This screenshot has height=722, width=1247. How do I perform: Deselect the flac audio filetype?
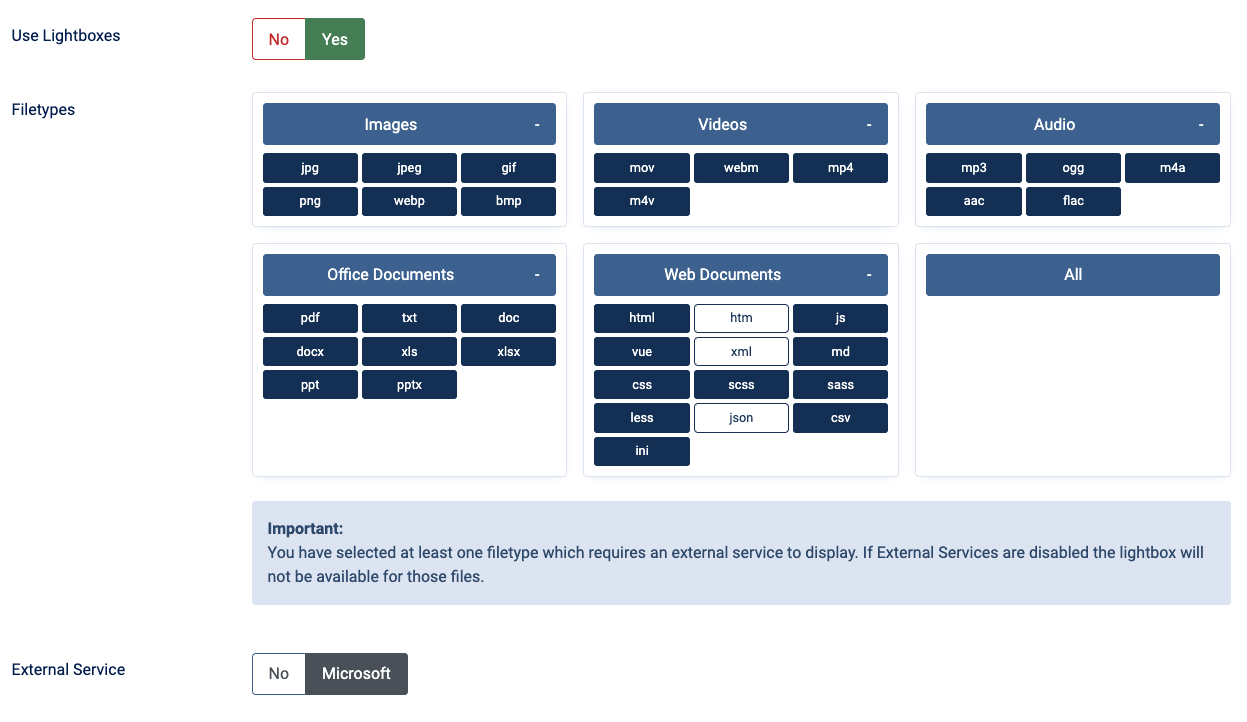click(x=1073, y=201)
